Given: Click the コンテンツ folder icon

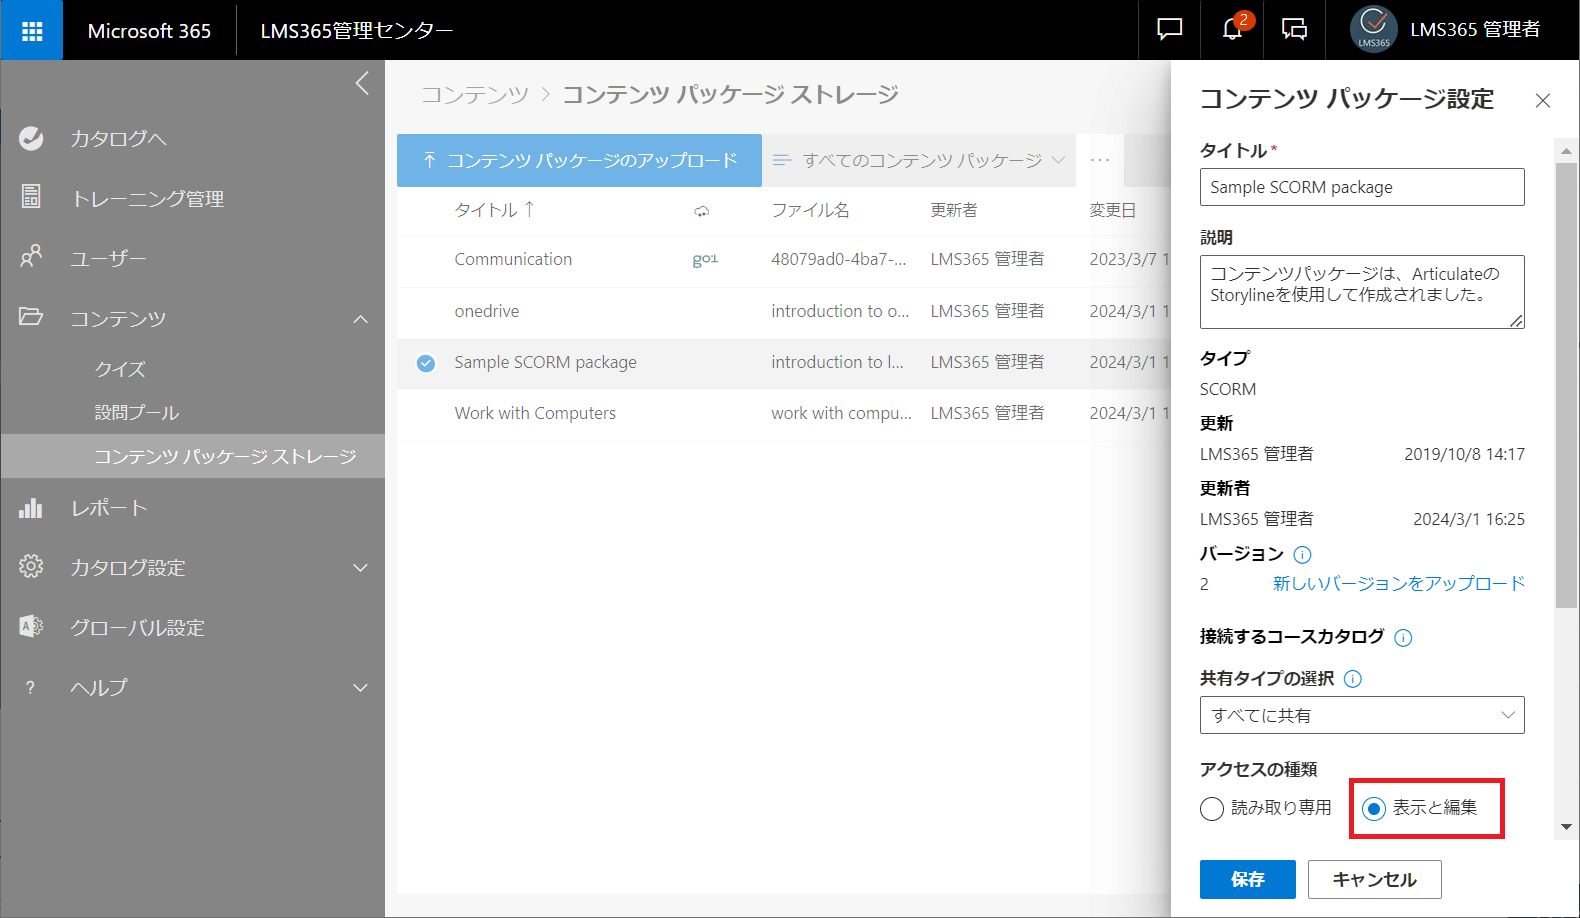Looking at the screenshot, I should [x=31, y=317].
